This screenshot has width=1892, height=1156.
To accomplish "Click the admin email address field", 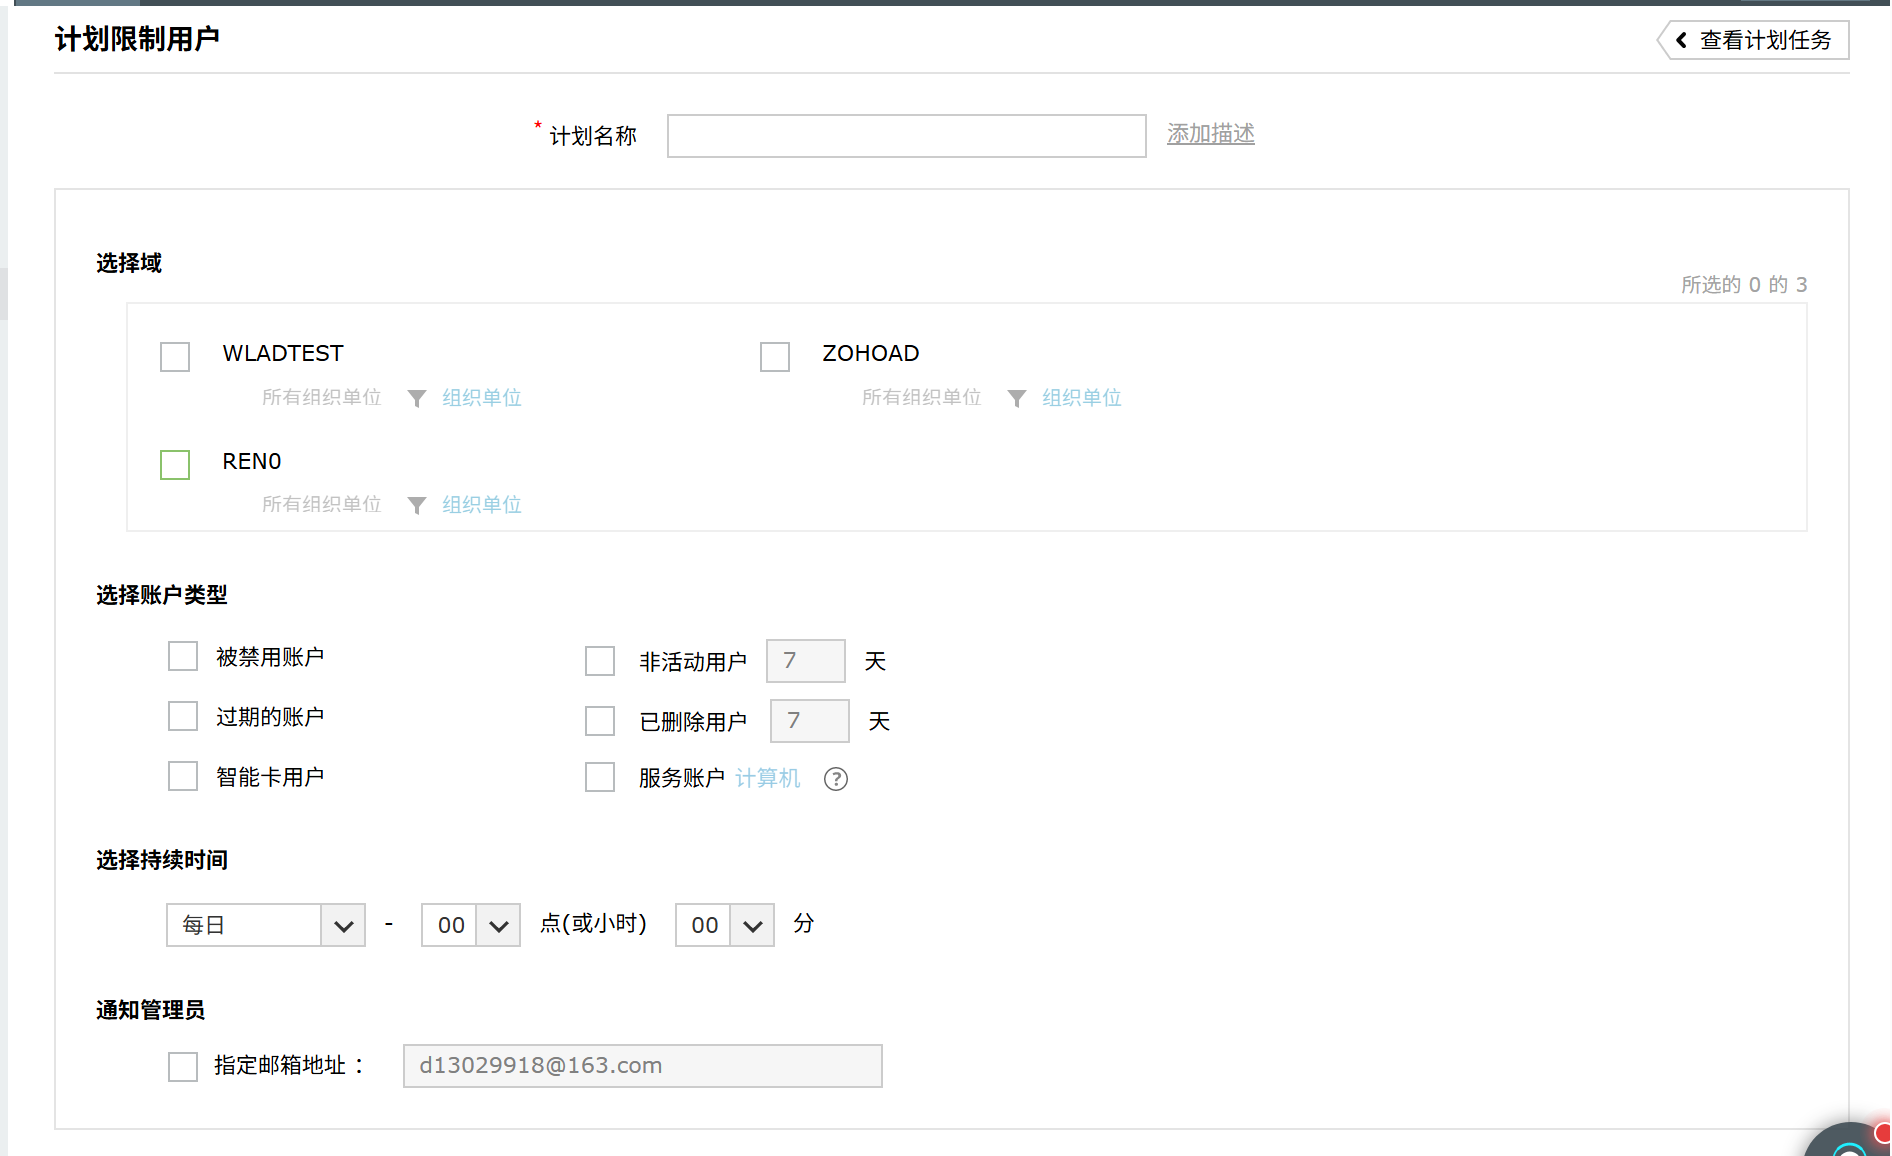I will click(x=643, y=1066).
